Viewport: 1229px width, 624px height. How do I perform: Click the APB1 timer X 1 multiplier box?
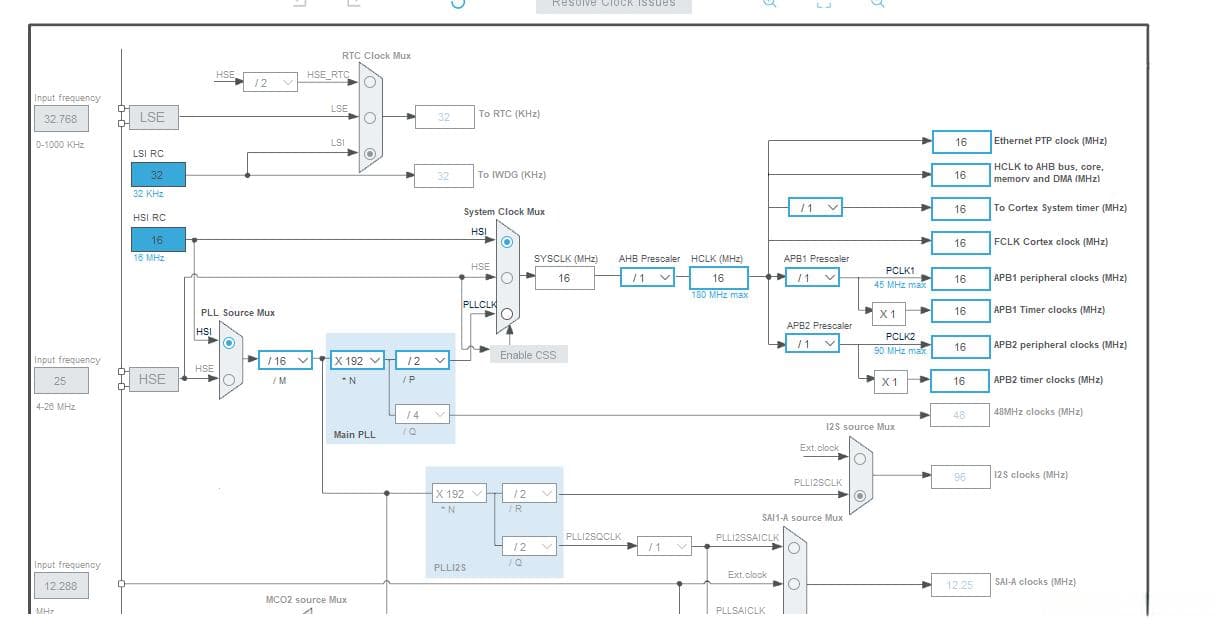[x=888, y=314]
